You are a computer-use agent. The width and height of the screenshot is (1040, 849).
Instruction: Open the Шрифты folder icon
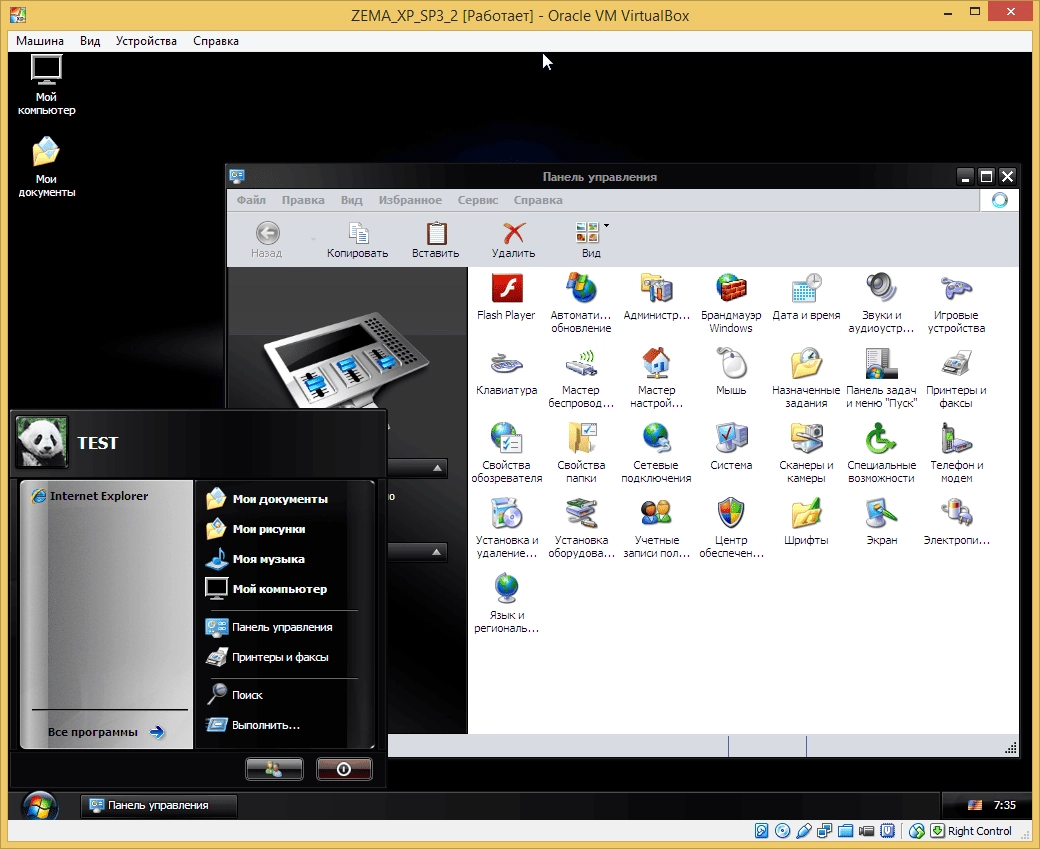coord(806,522)
